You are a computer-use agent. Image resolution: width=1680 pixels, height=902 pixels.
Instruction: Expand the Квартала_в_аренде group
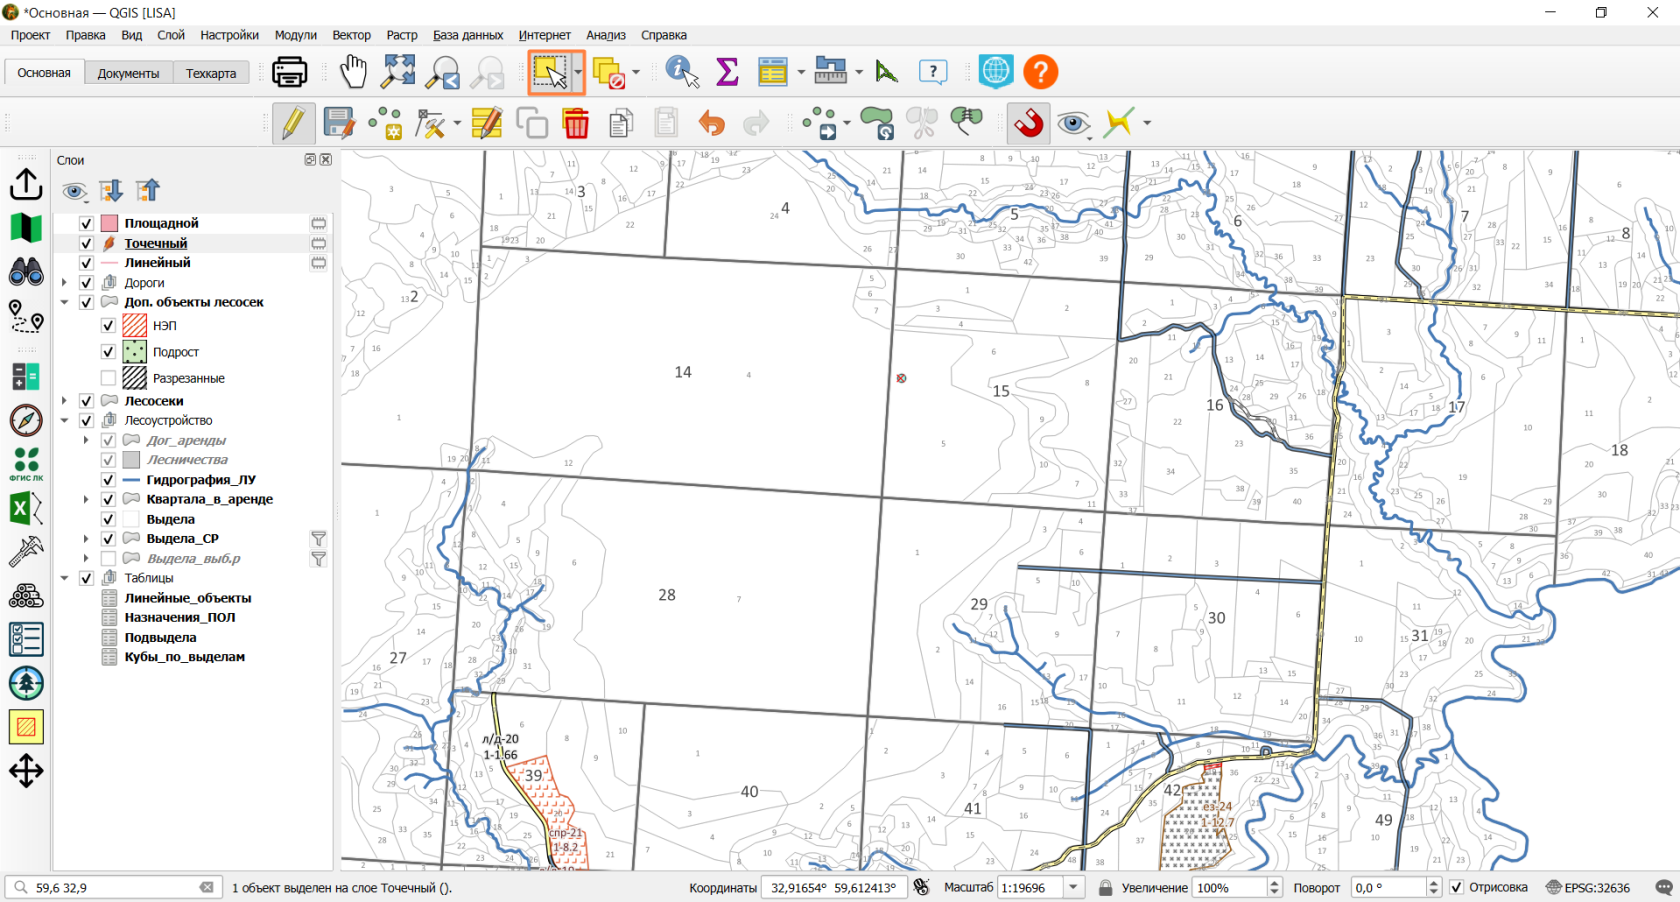pos(86,499)
